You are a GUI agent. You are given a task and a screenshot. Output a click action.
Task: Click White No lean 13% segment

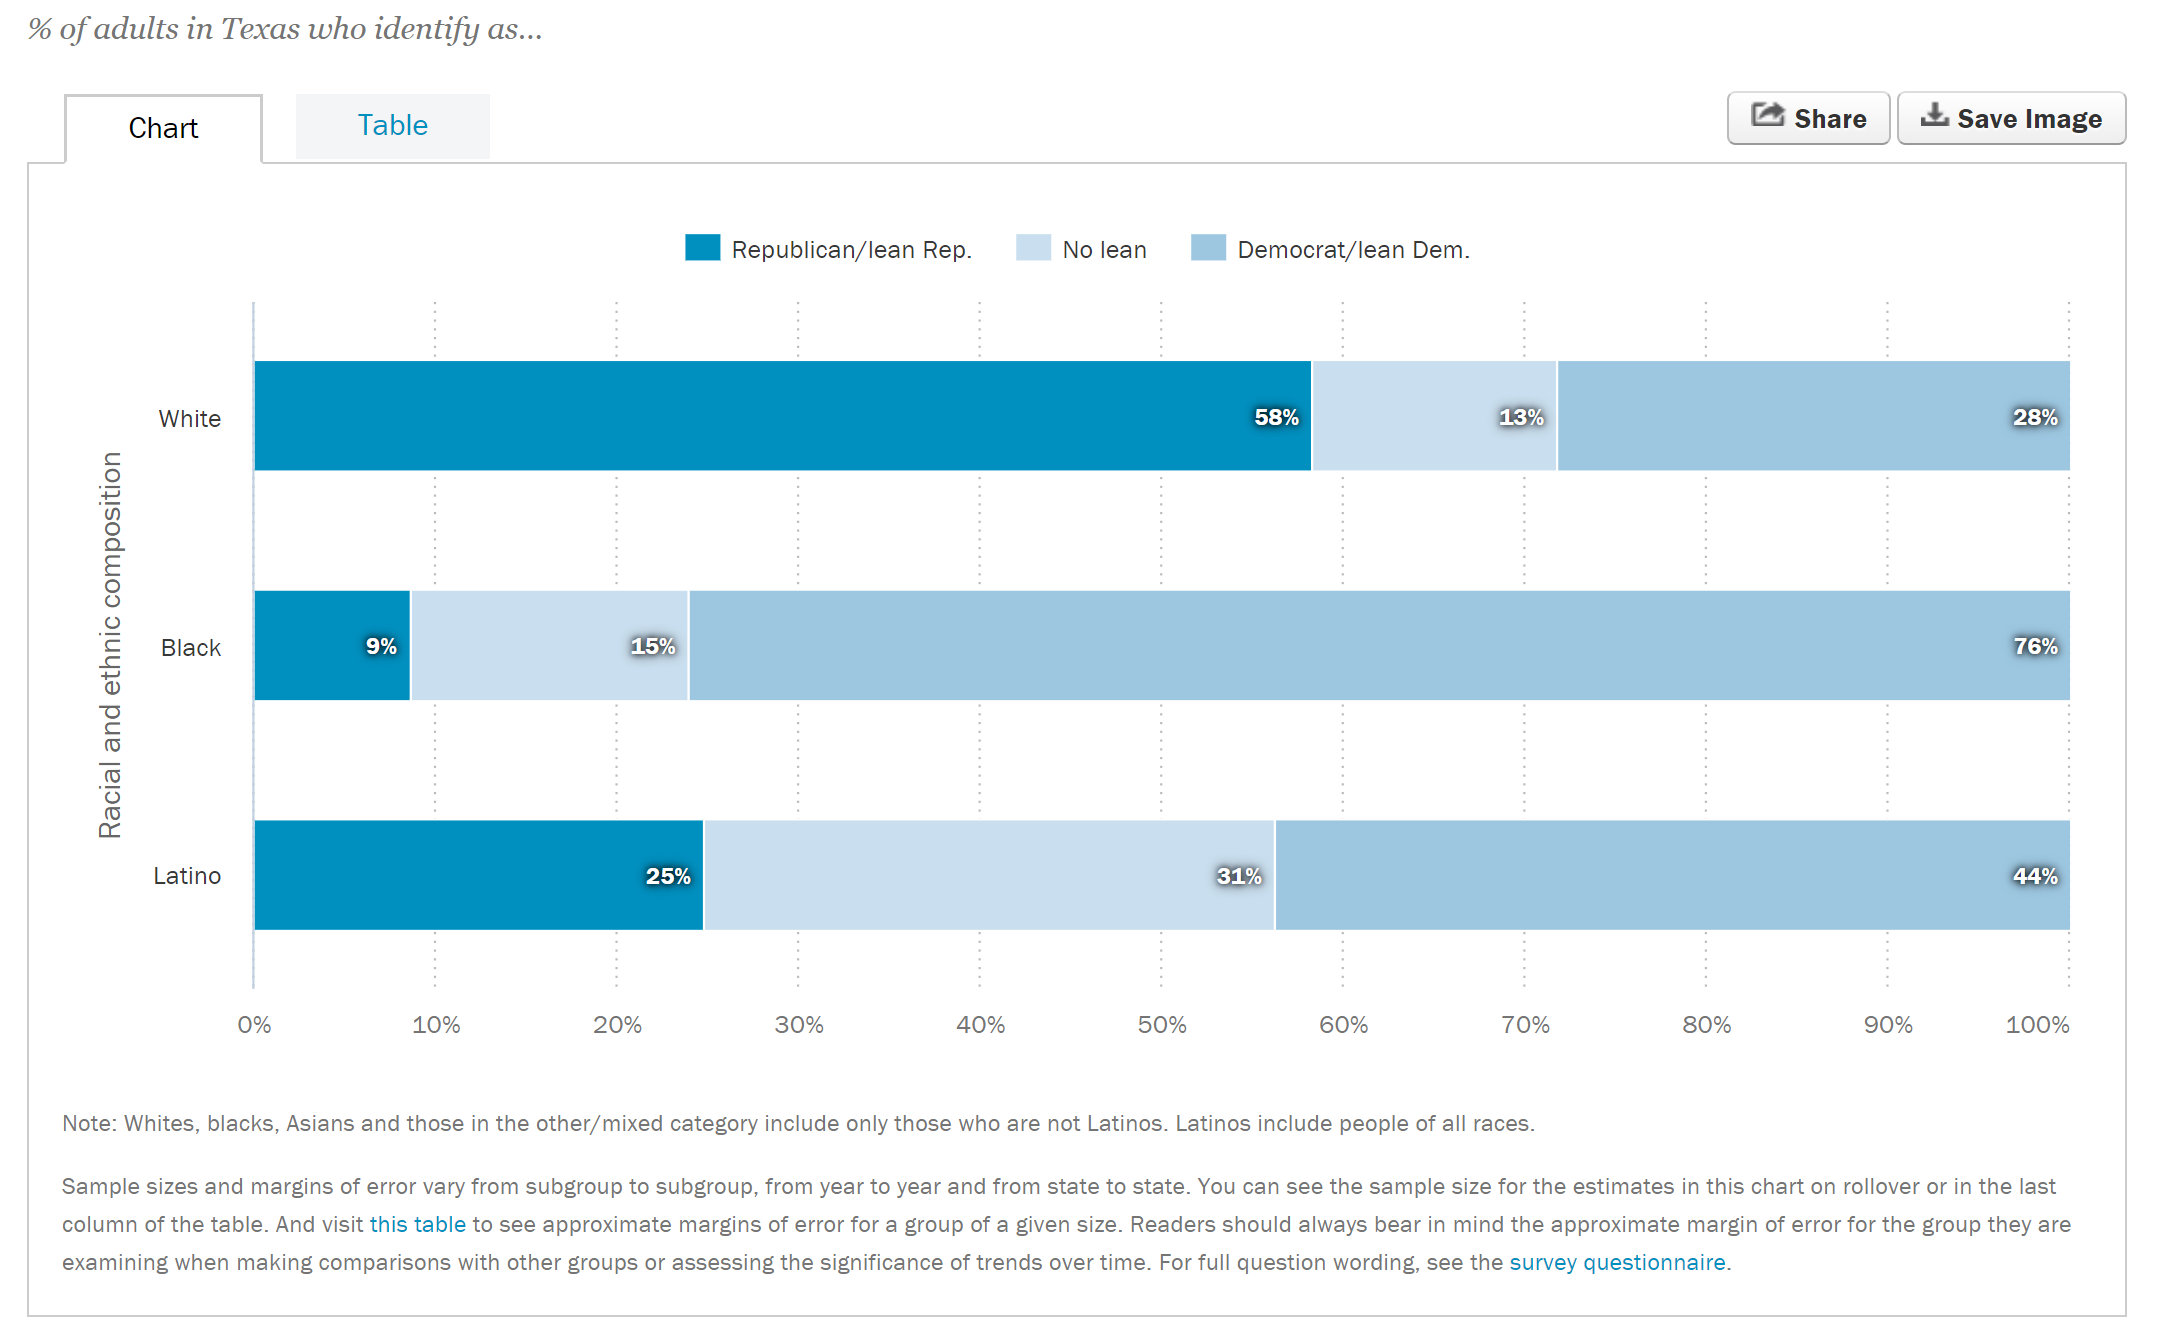tap(1434, 416)
